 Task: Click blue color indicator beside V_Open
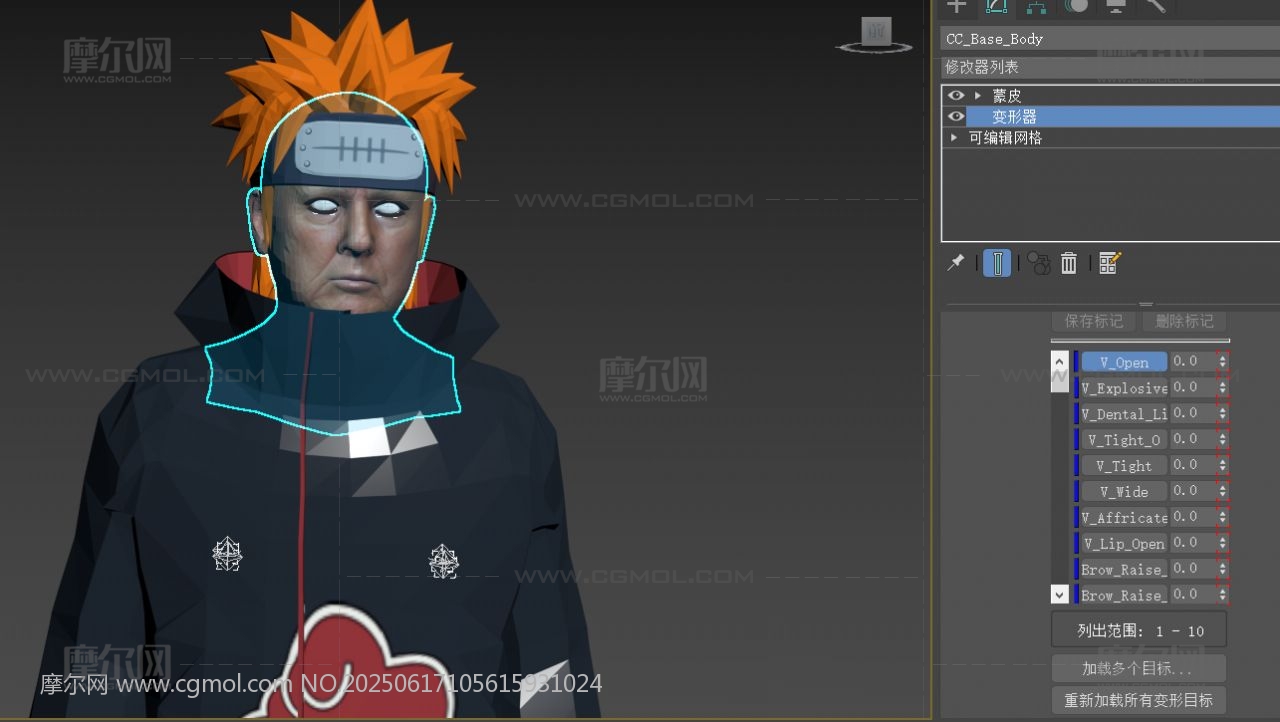tap(1076, 362)
